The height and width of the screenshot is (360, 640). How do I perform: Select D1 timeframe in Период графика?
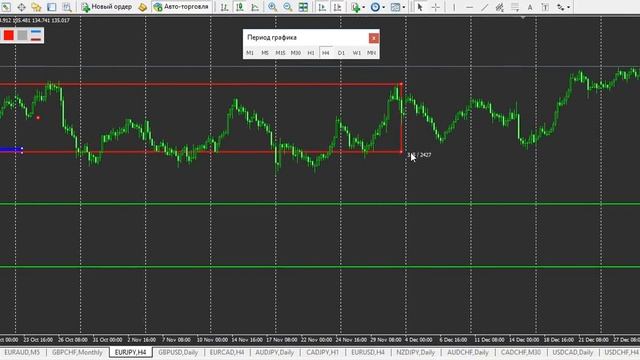click(x=341, y=53)
